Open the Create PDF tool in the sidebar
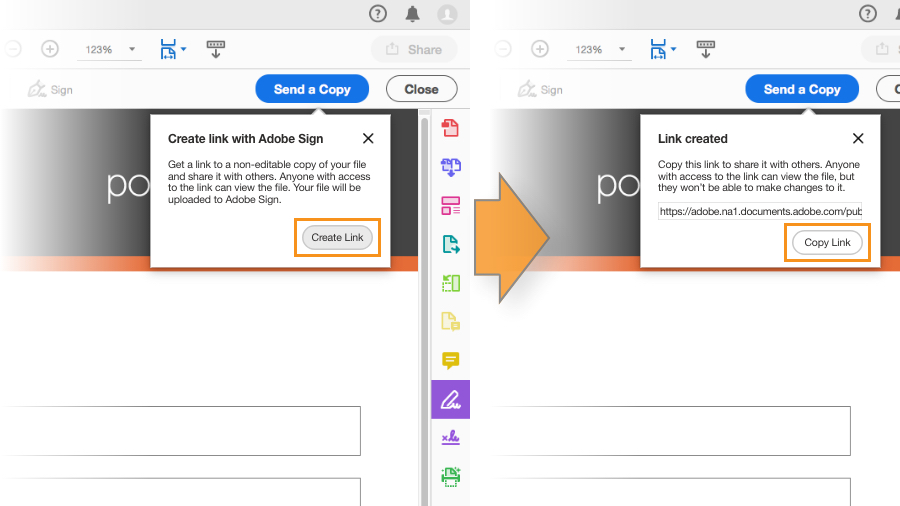The height and width of the screenshot is (506, 900). (450, 128)
